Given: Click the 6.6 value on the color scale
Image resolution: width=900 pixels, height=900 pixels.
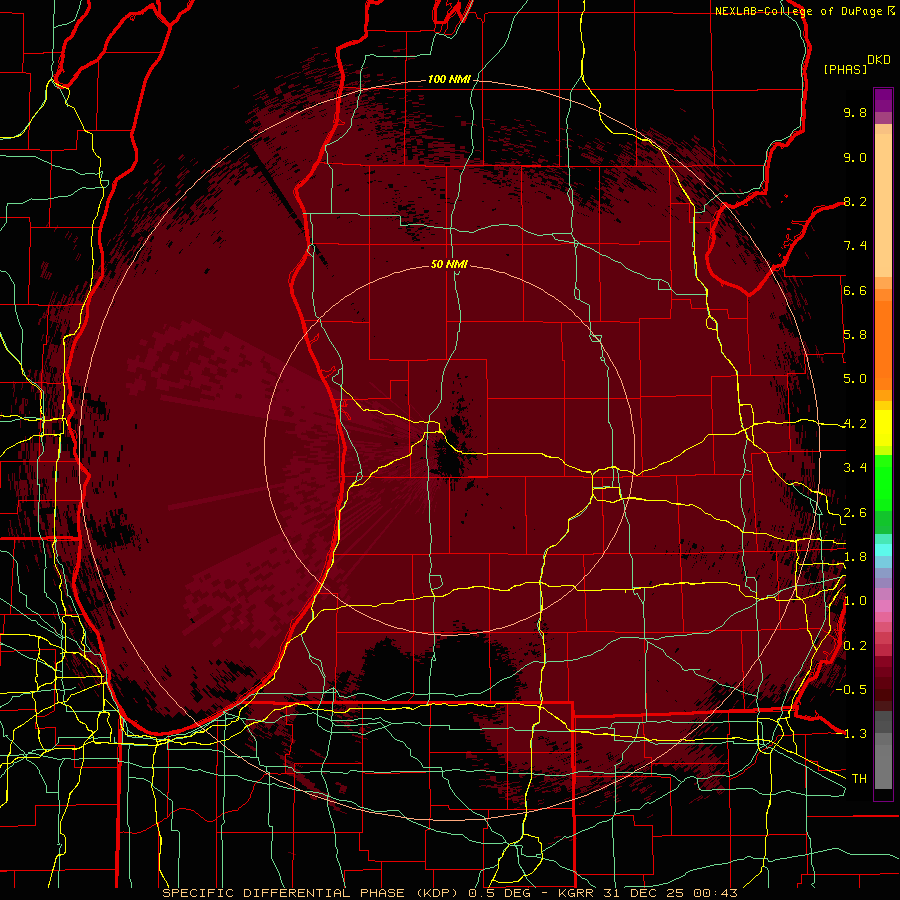Looking at the screenshot, I should 855,290.
